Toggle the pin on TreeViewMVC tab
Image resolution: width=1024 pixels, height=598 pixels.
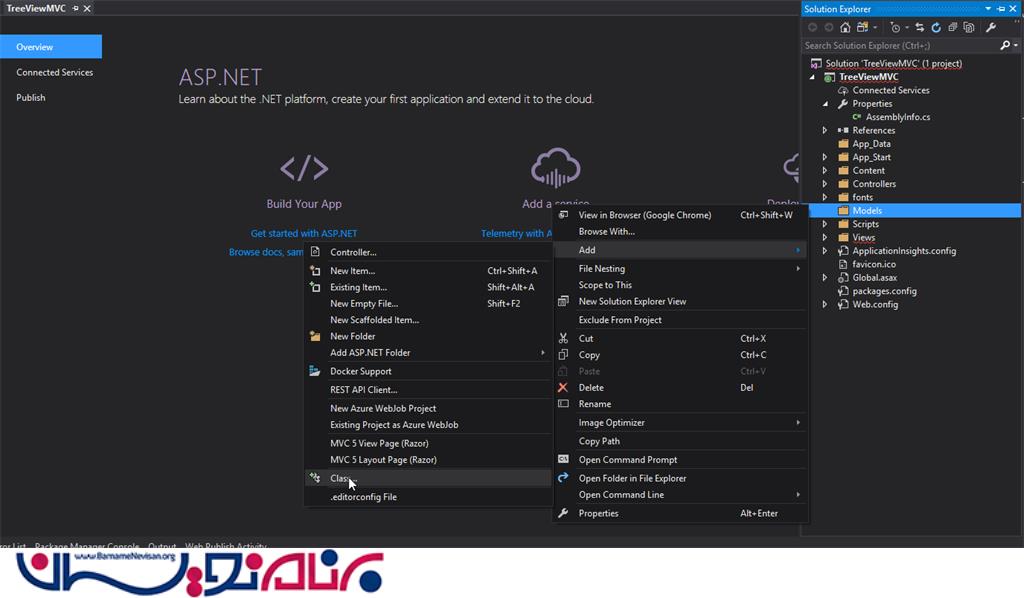tap(76, 8)
